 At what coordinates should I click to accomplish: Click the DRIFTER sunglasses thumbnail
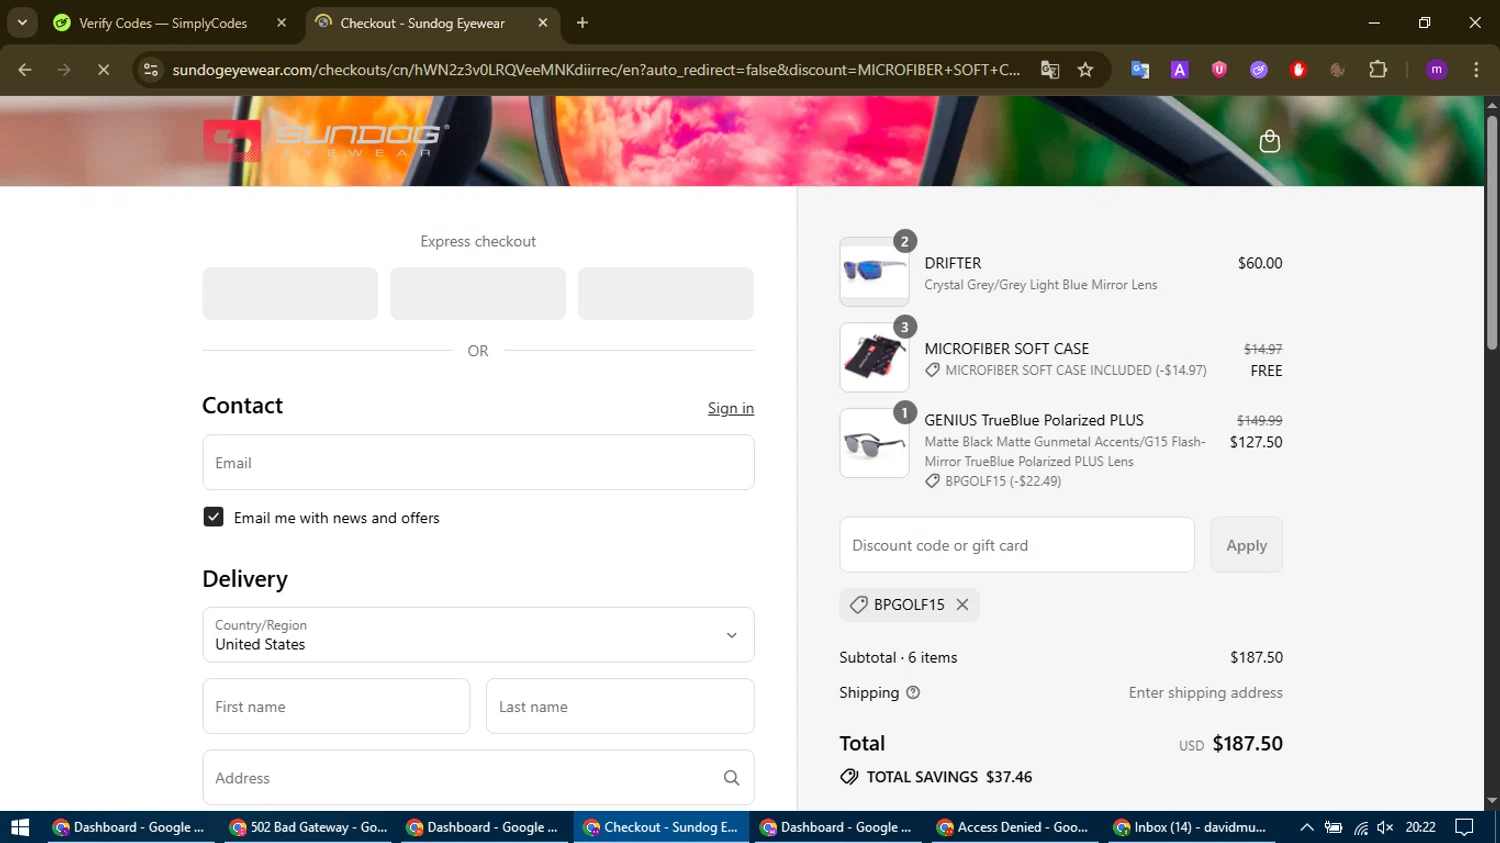[x=874, y=271]
